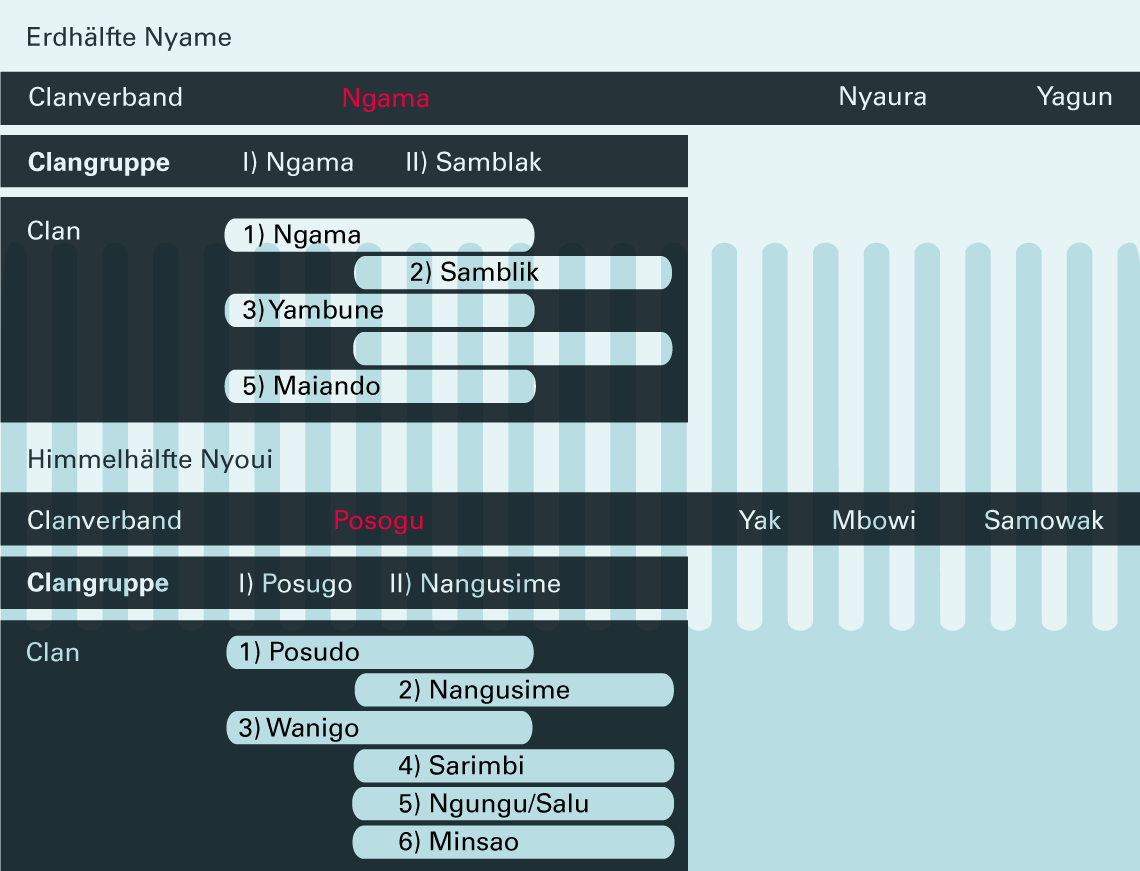Open the Yagun Clanverband entry
1140x871 pixels.
click(1074, 97)
